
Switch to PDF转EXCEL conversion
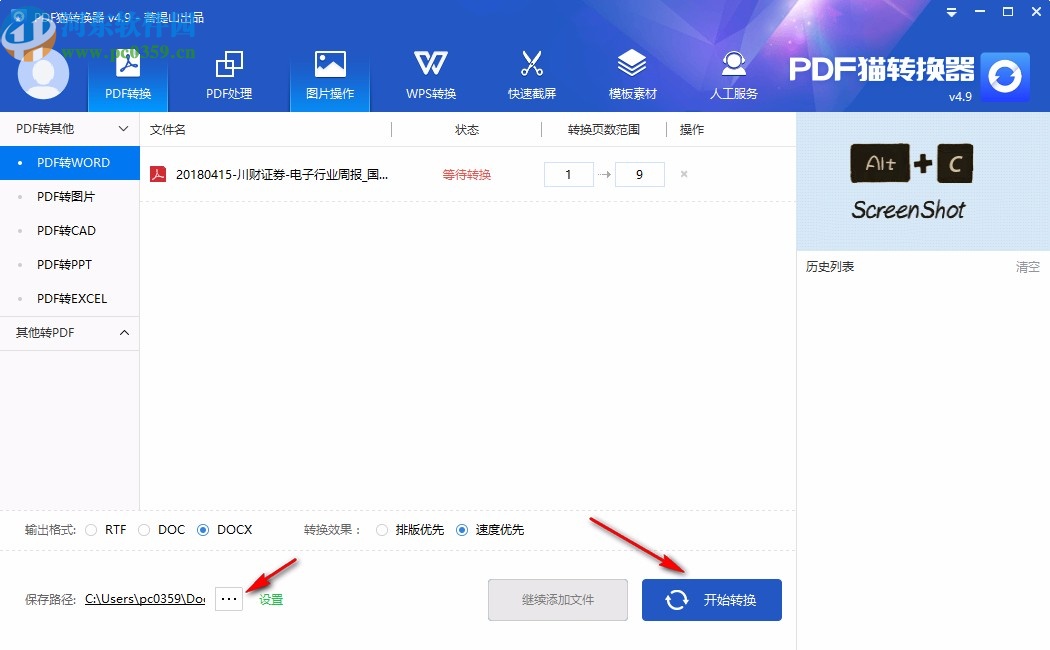point(70,298)
